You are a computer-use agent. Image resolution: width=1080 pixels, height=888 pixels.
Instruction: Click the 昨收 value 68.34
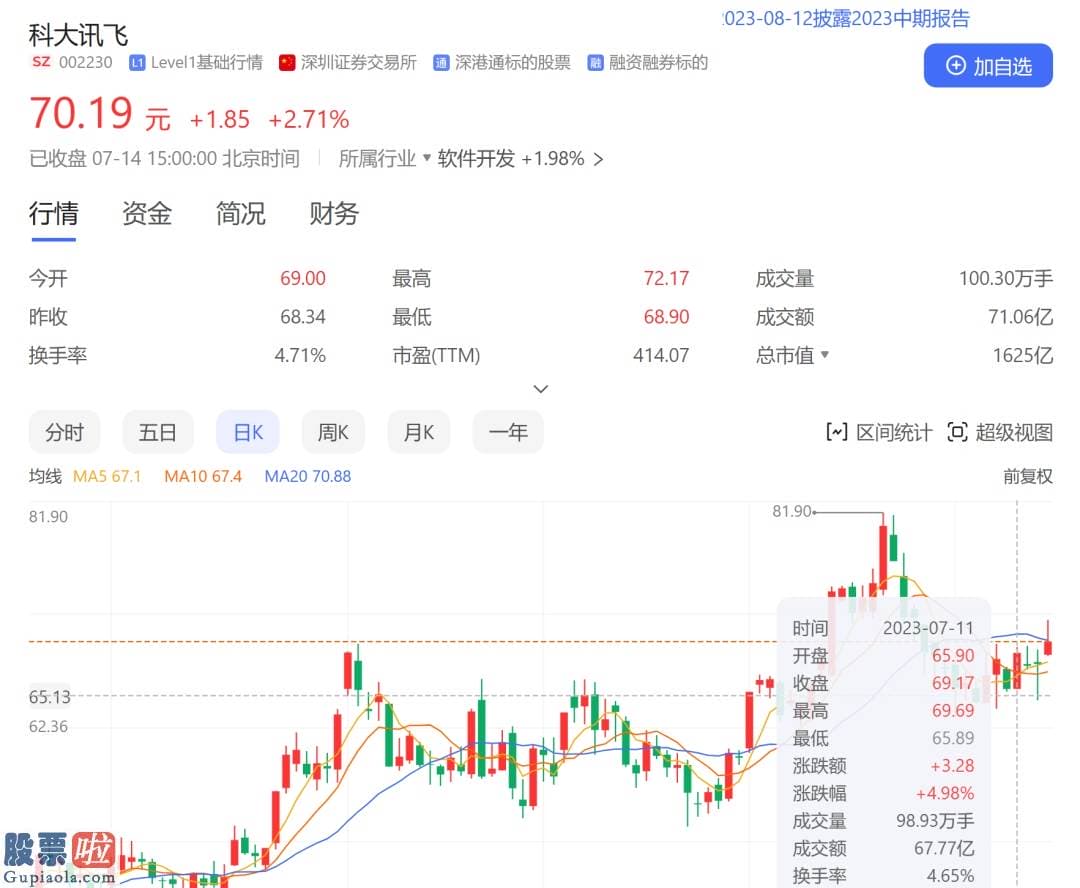pos(302,317)
